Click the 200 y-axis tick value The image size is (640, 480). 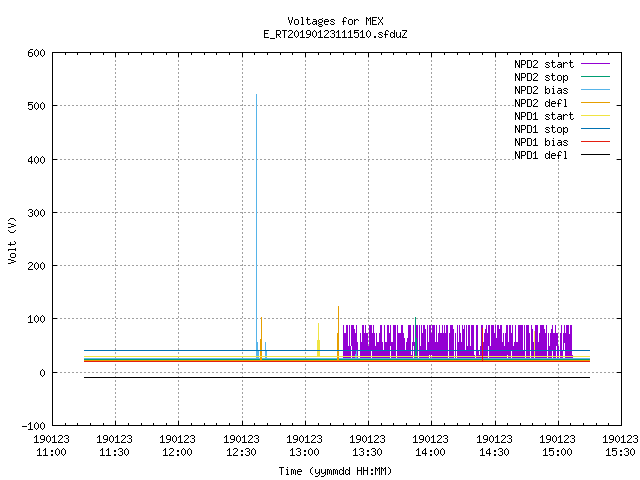point(36,266)
